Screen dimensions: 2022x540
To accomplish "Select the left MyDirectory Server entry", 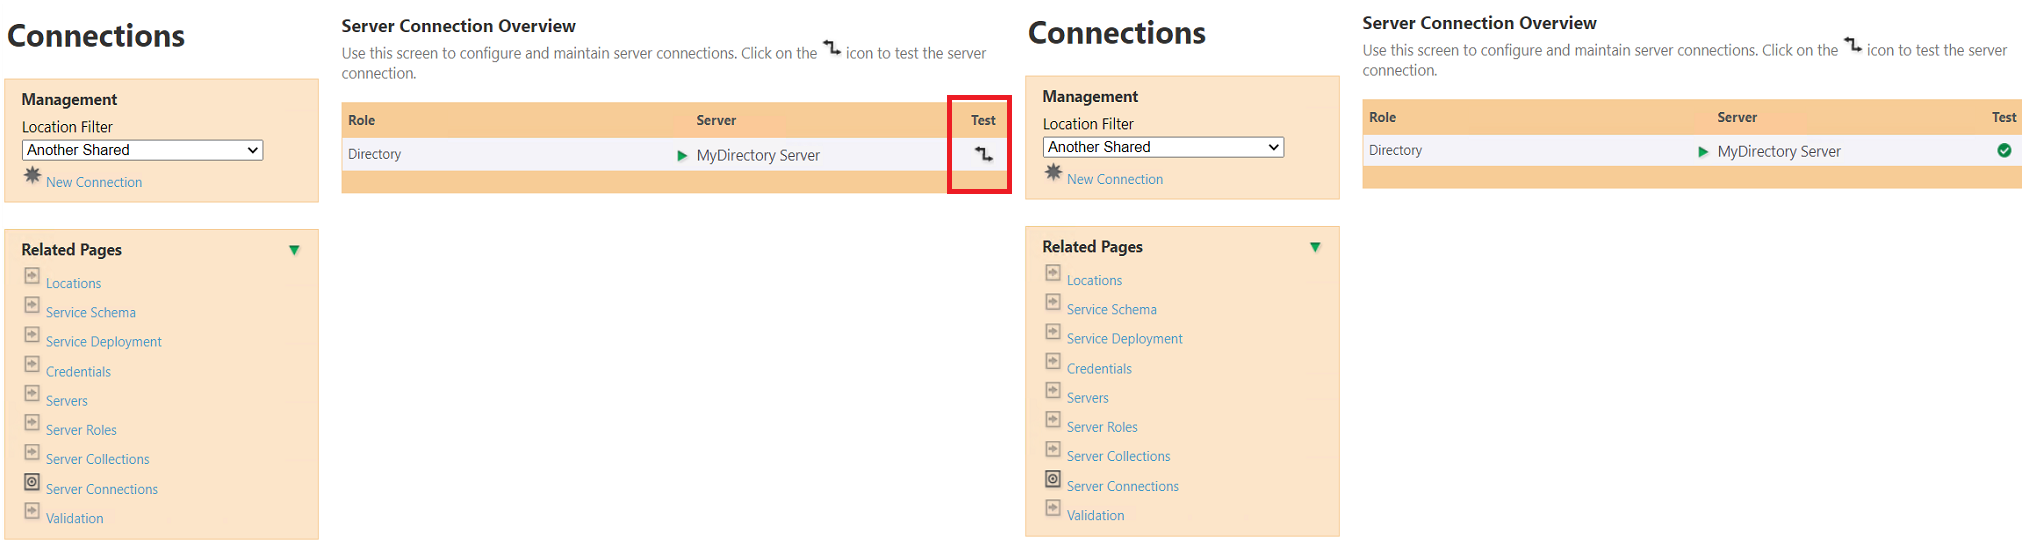I will pyautogui.click(x=758, y=155).
